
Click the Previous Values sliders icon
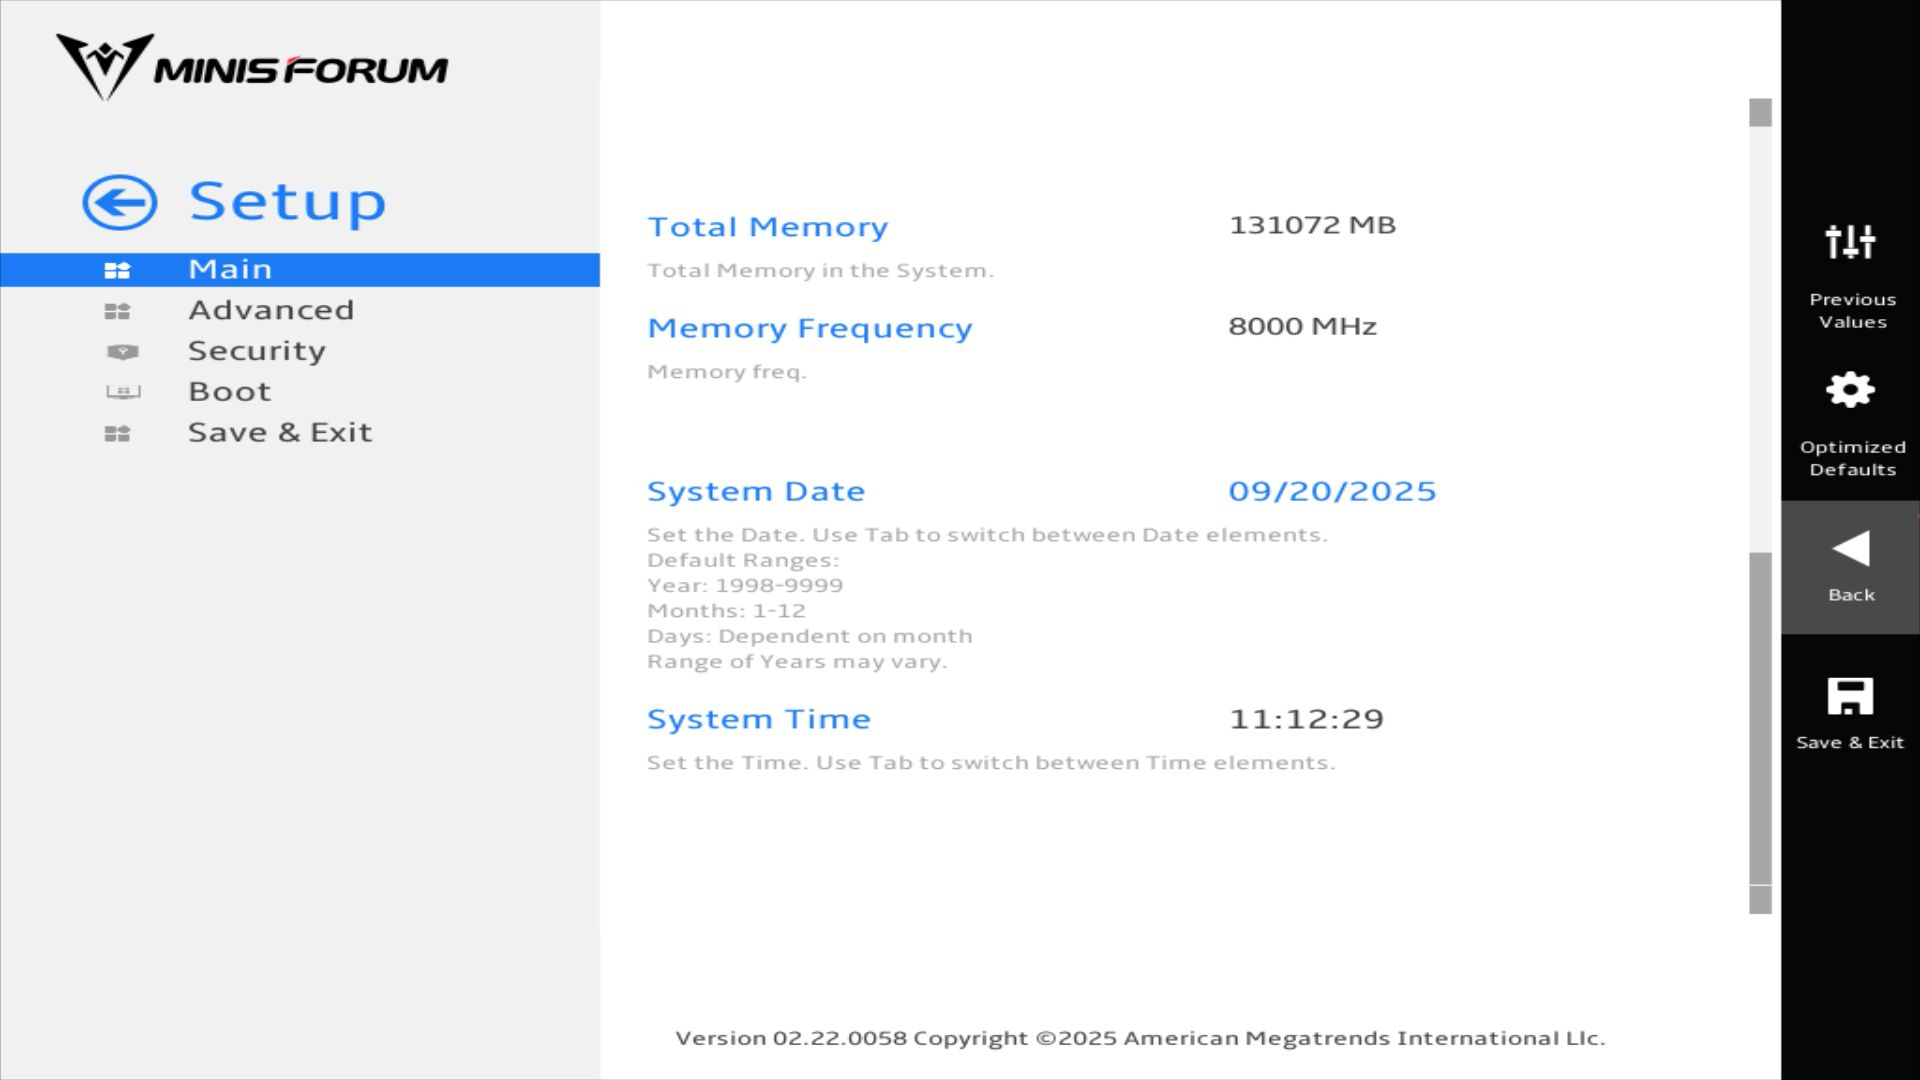tap(1850, 242)
